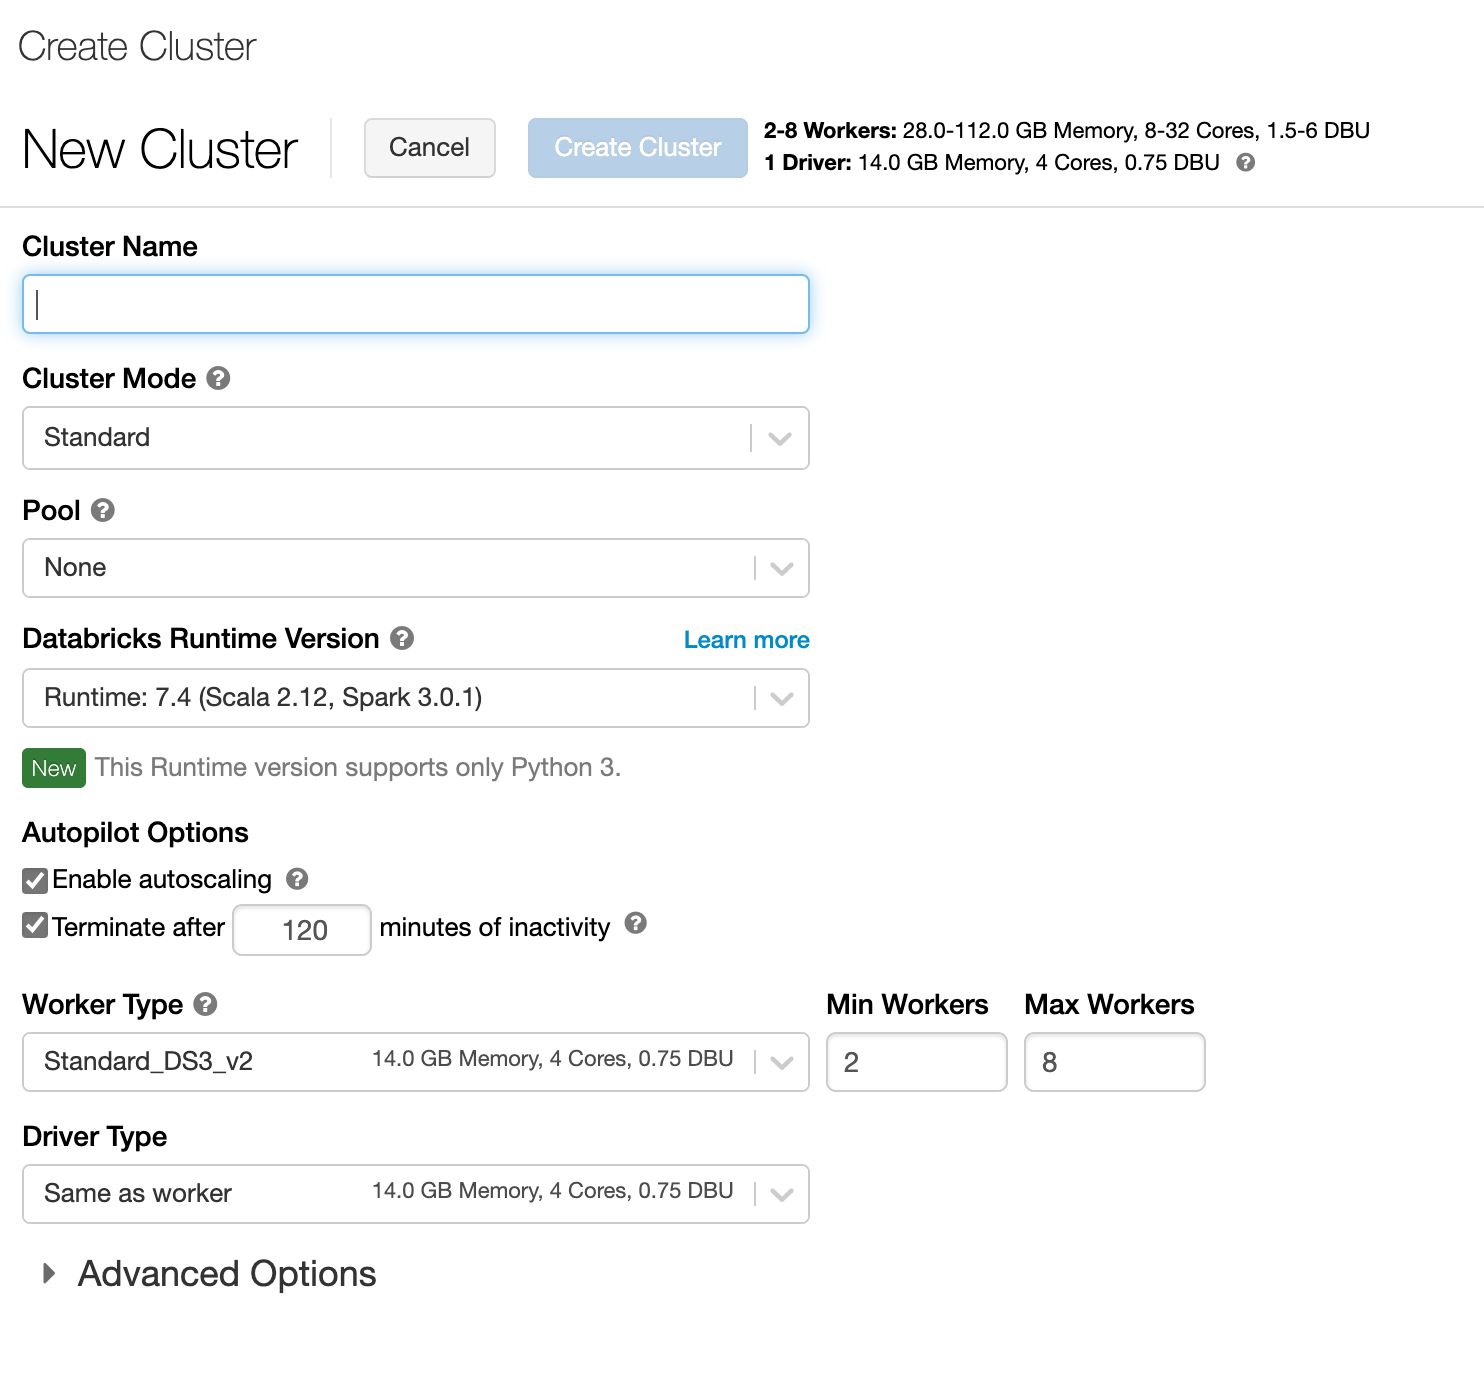Screen dimensions: 1484x1400
Task: Click the '2-8 Workers' summary line
Action: [x=1067, y=130]
